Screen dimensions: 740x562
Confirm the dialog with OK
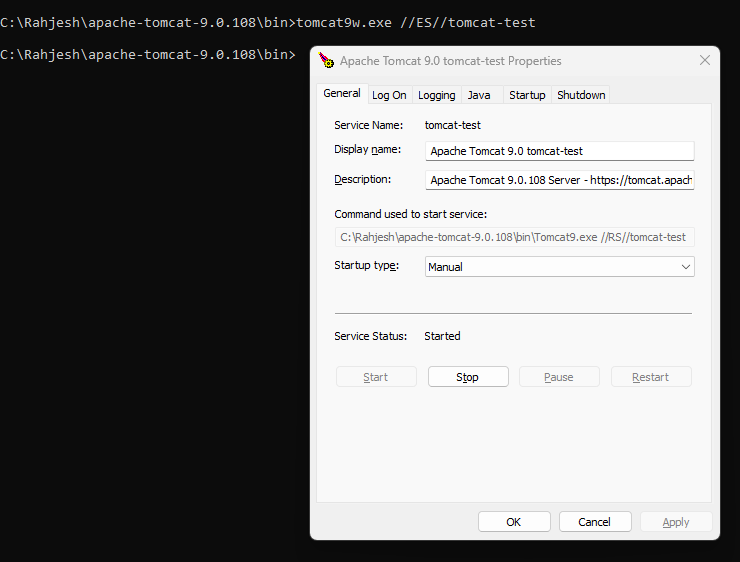pos(514,522)
